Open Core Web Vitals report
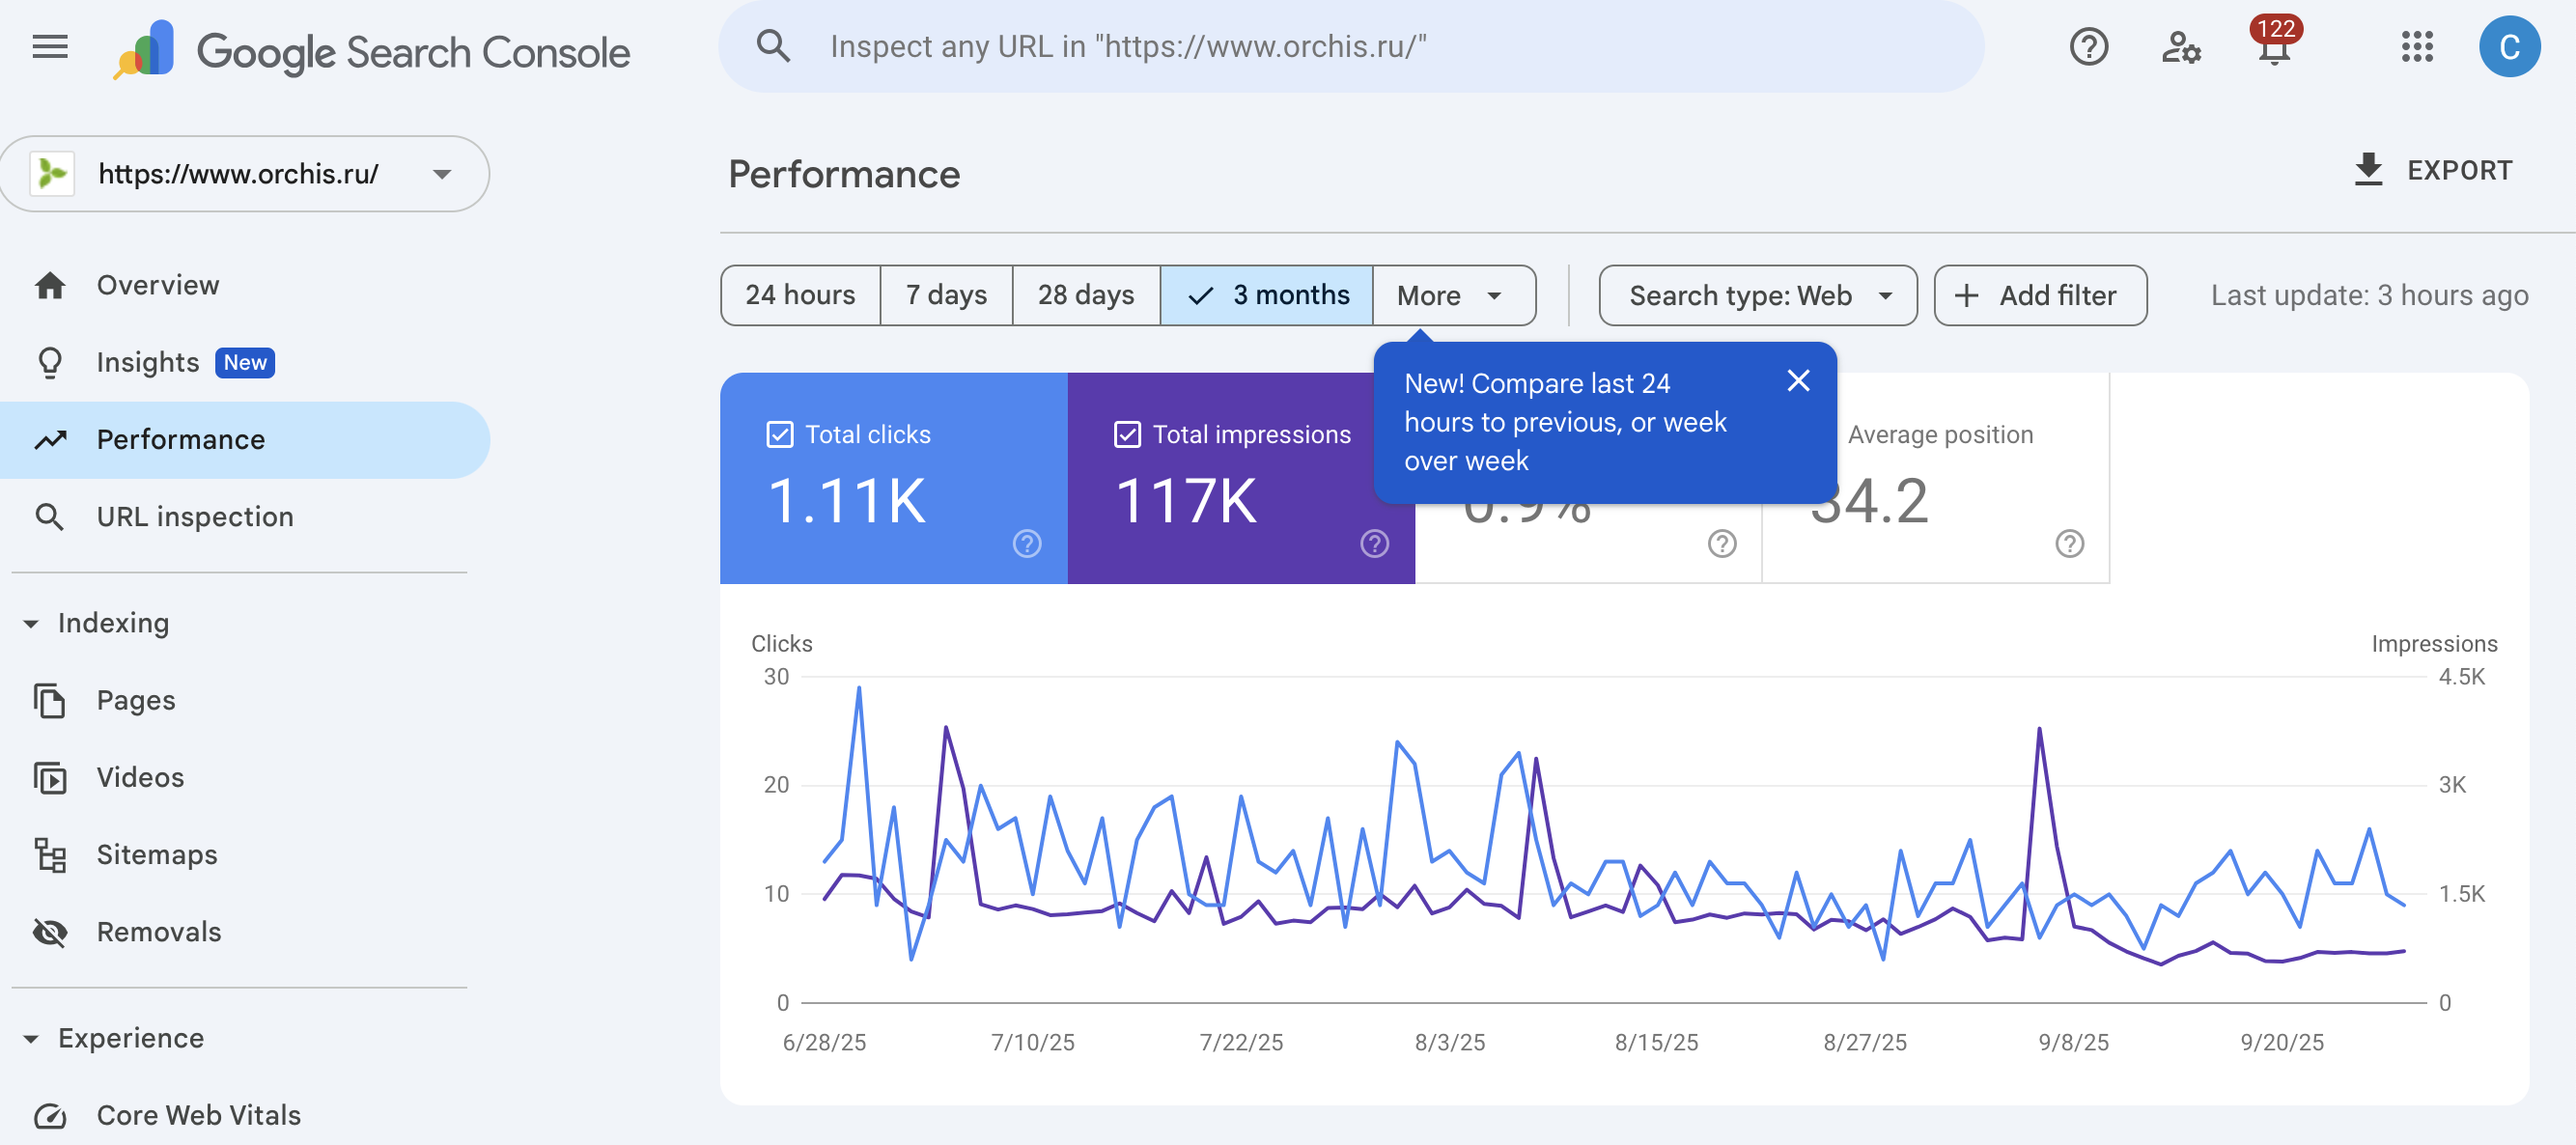Screen dimensions: 2576x1145 (198, 1114)
